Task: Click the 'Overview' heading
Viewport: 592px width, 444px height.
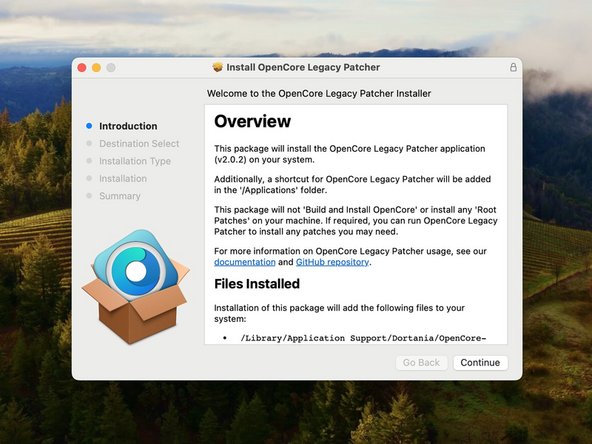Action: point(253,121)
